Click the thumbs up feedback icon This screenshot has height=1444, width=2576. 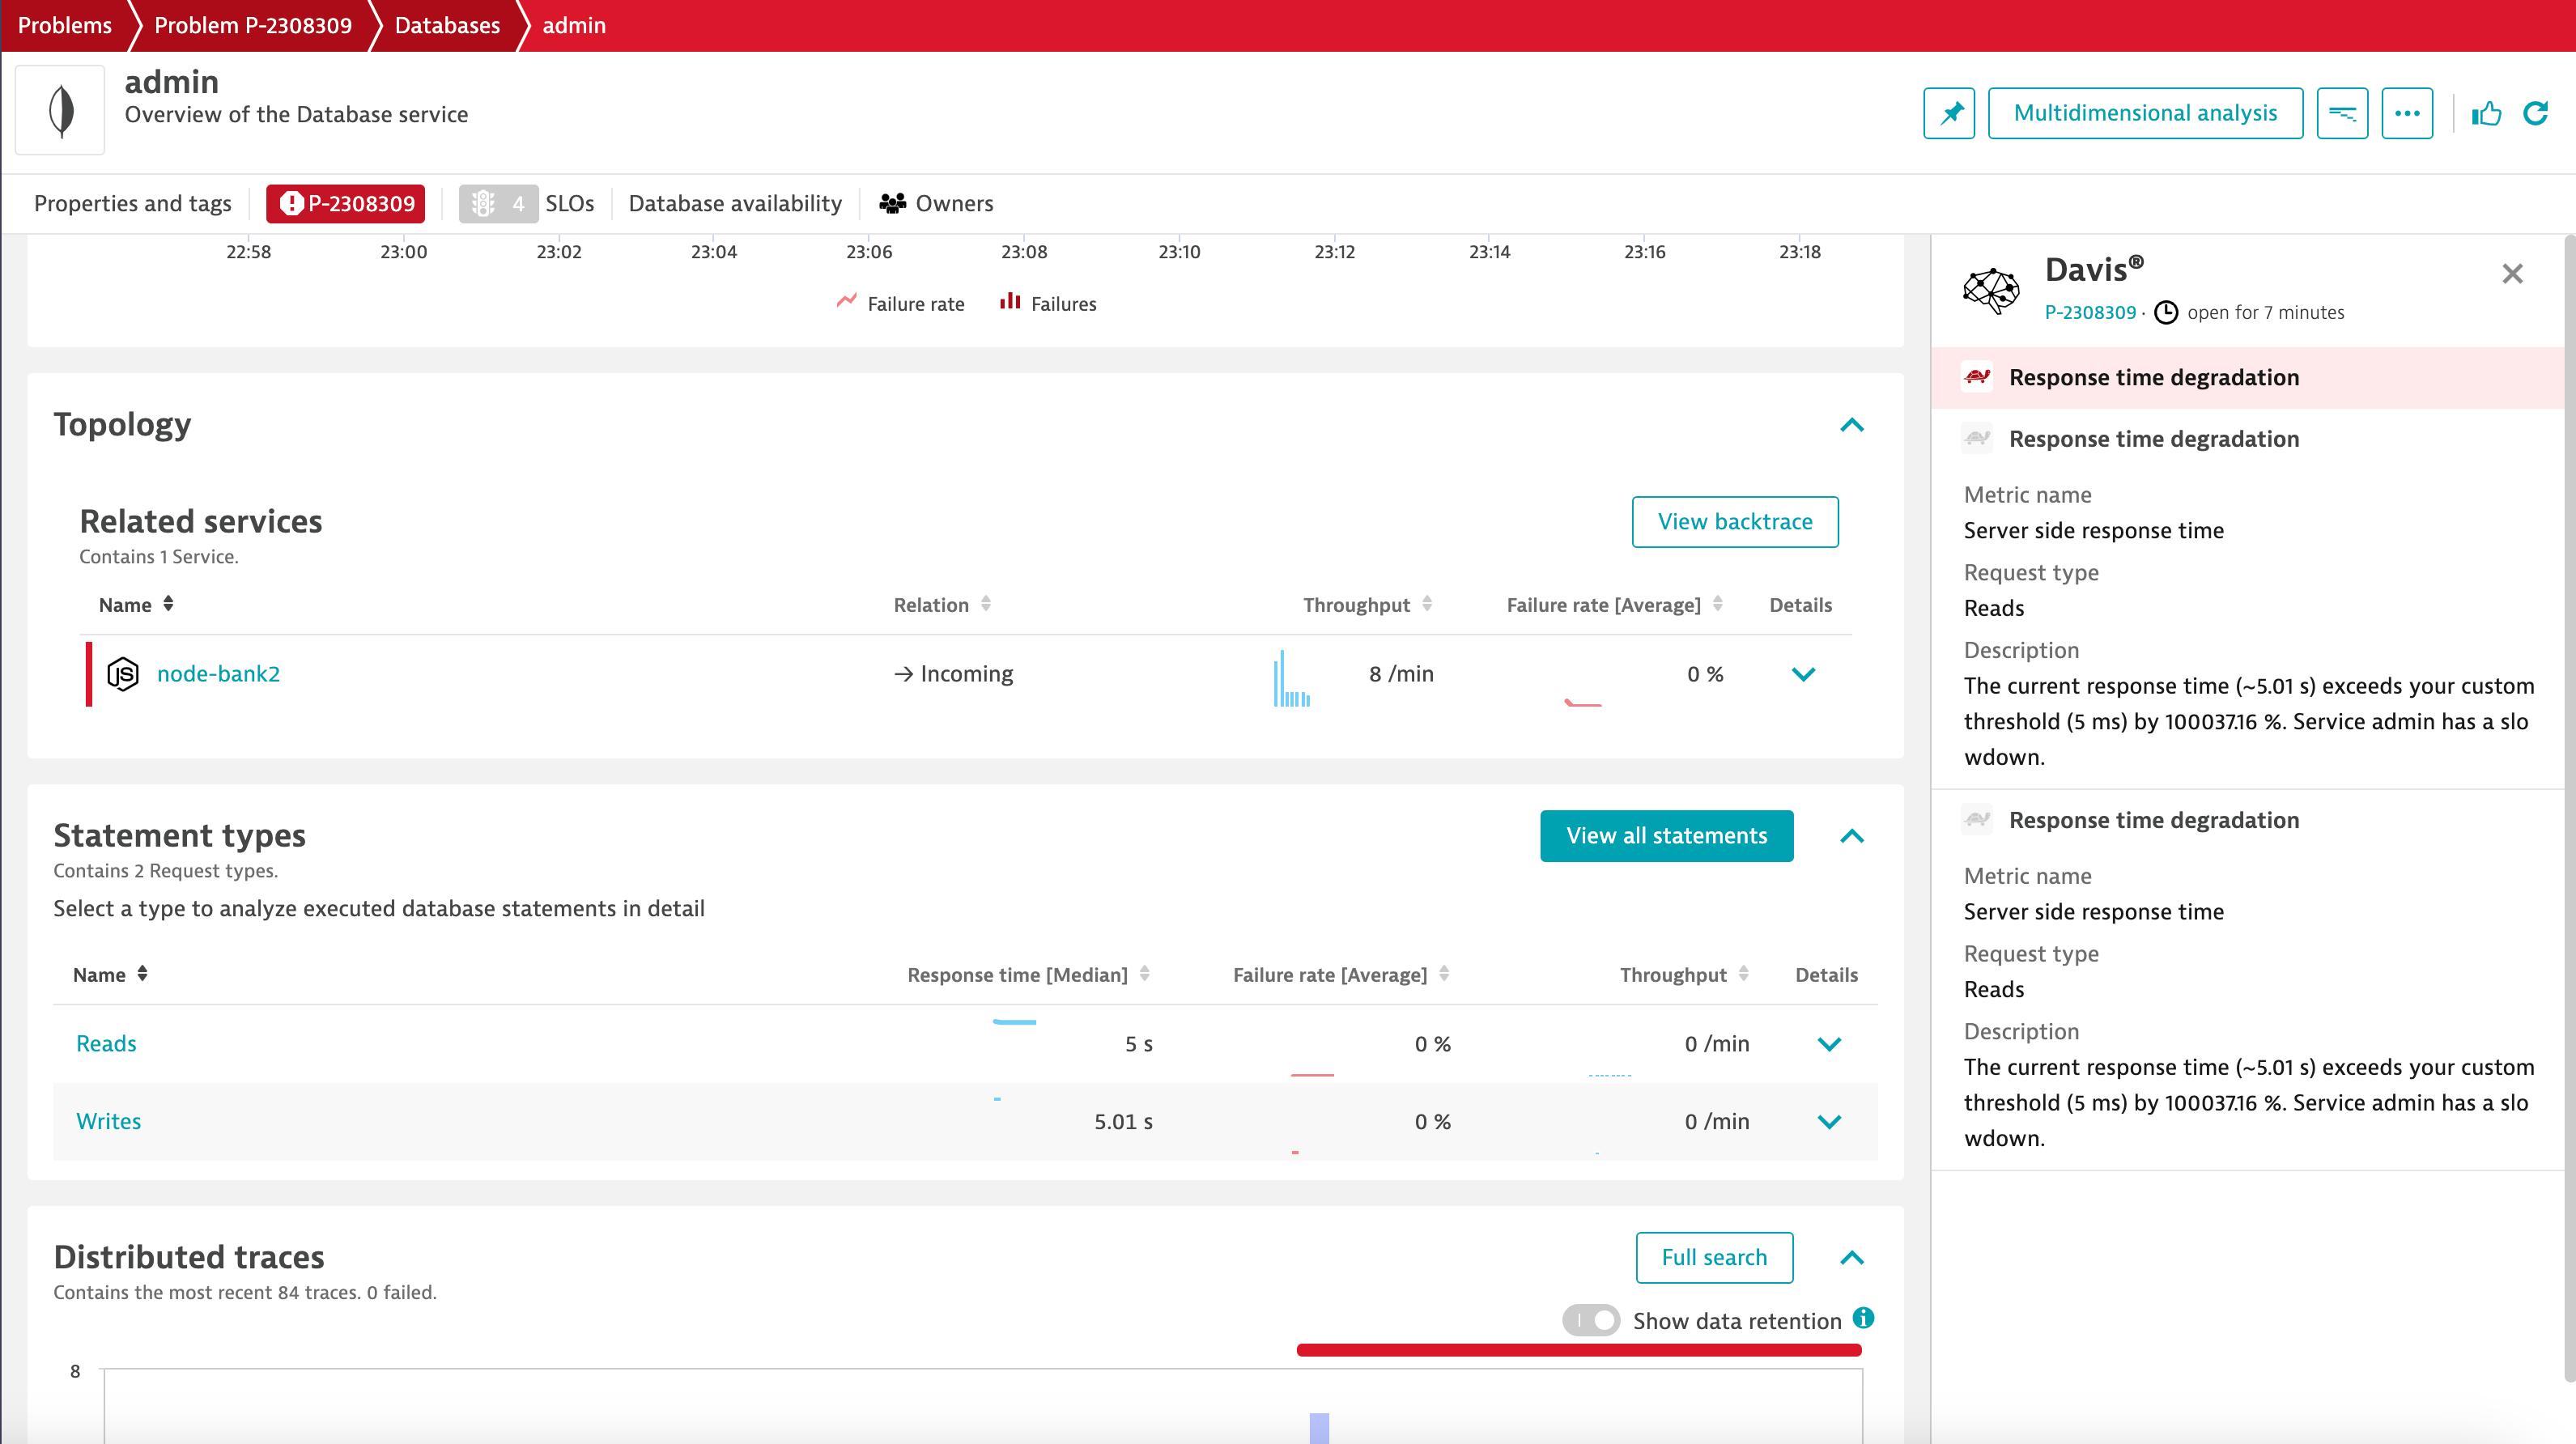[2488, 113]
